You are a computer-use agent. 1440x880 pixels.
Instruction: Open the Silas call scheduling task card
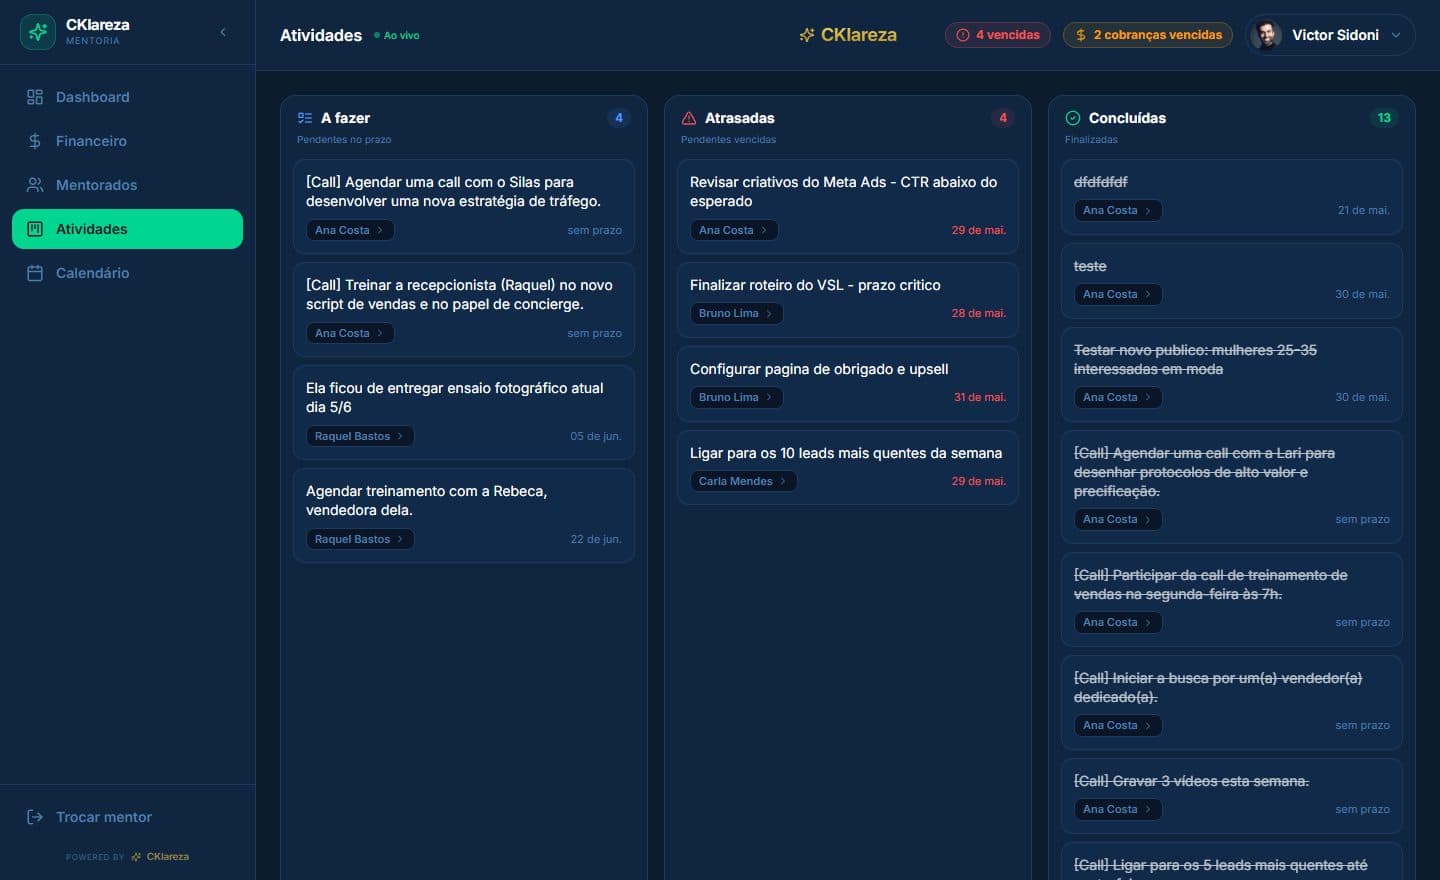tap(464, 205)
